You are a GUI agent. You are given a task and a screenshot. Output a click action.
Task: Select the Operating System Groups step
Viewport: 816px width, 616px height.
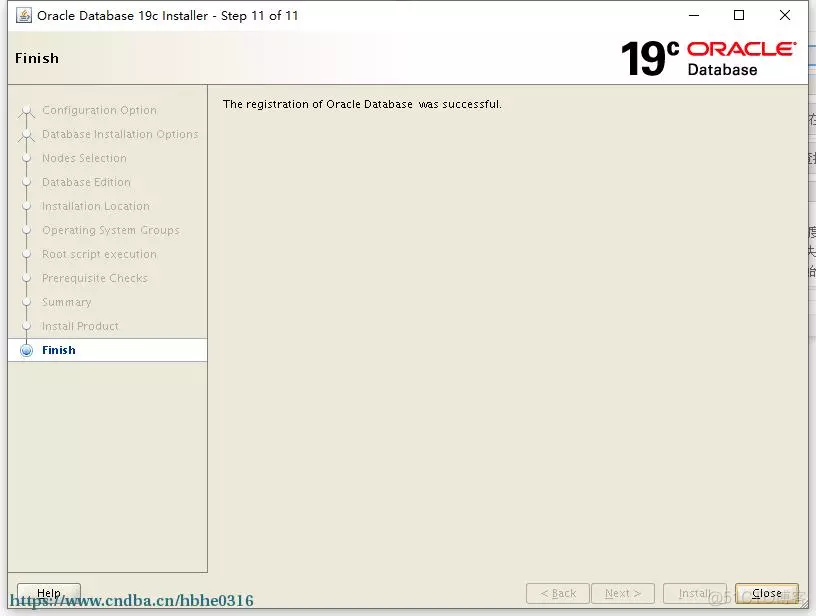click(x=111, y=230)
